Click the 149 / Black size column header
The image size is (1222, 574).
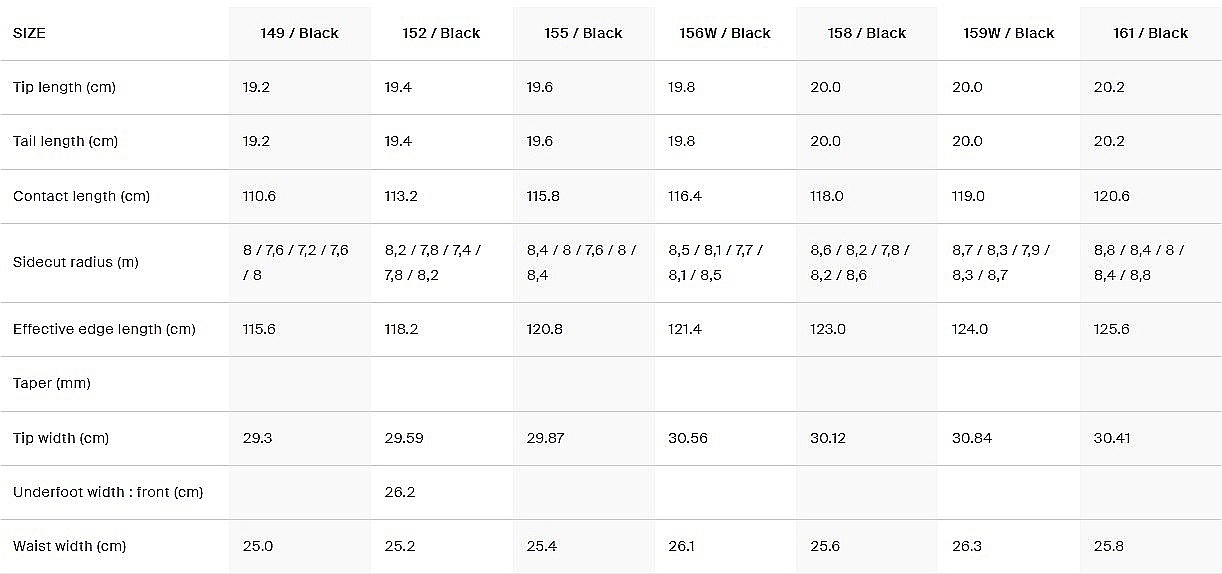[299, 33]
